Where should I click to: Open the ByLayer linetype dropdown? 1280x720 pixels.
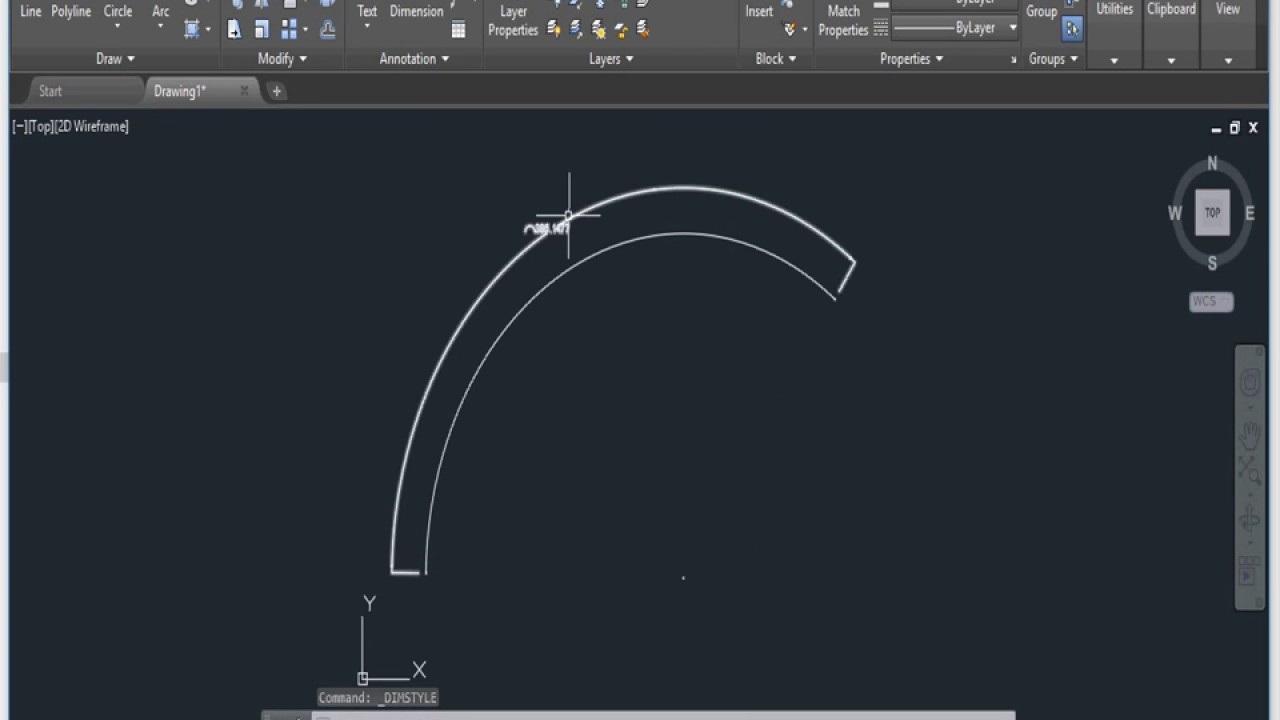(1012, 28)
